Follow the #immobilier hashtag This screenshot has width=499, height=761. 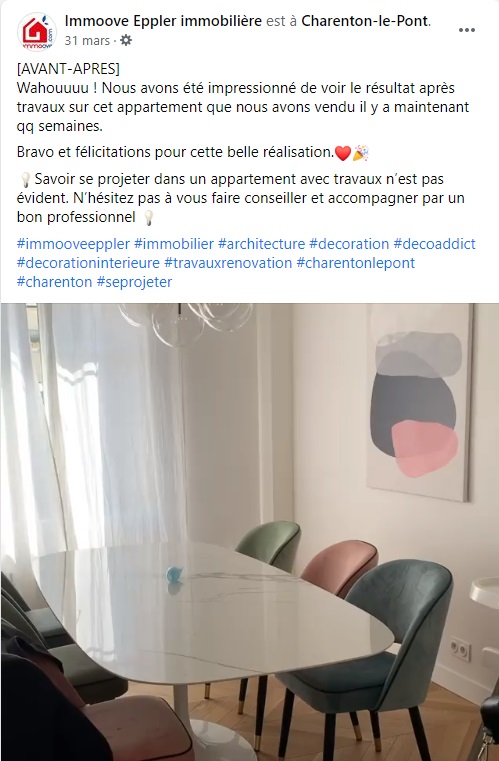click(174, 244)
